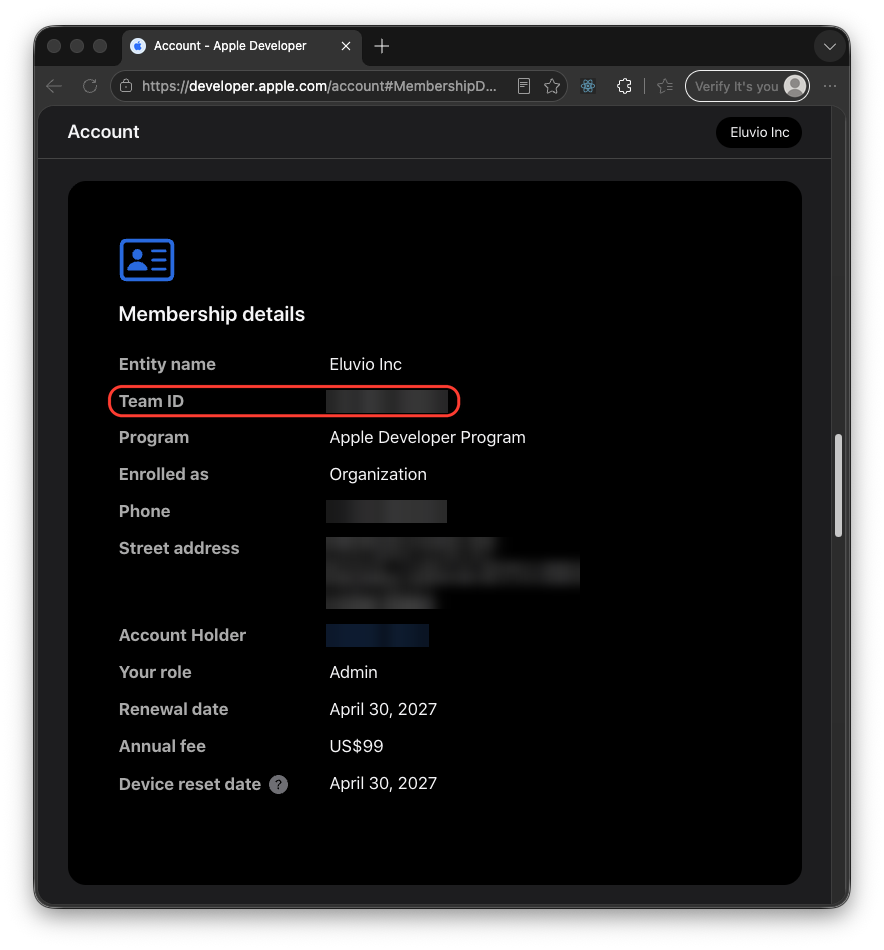Screen dimensions: 884x950
Task: Select the Admin role value
Action: (353, 673)
